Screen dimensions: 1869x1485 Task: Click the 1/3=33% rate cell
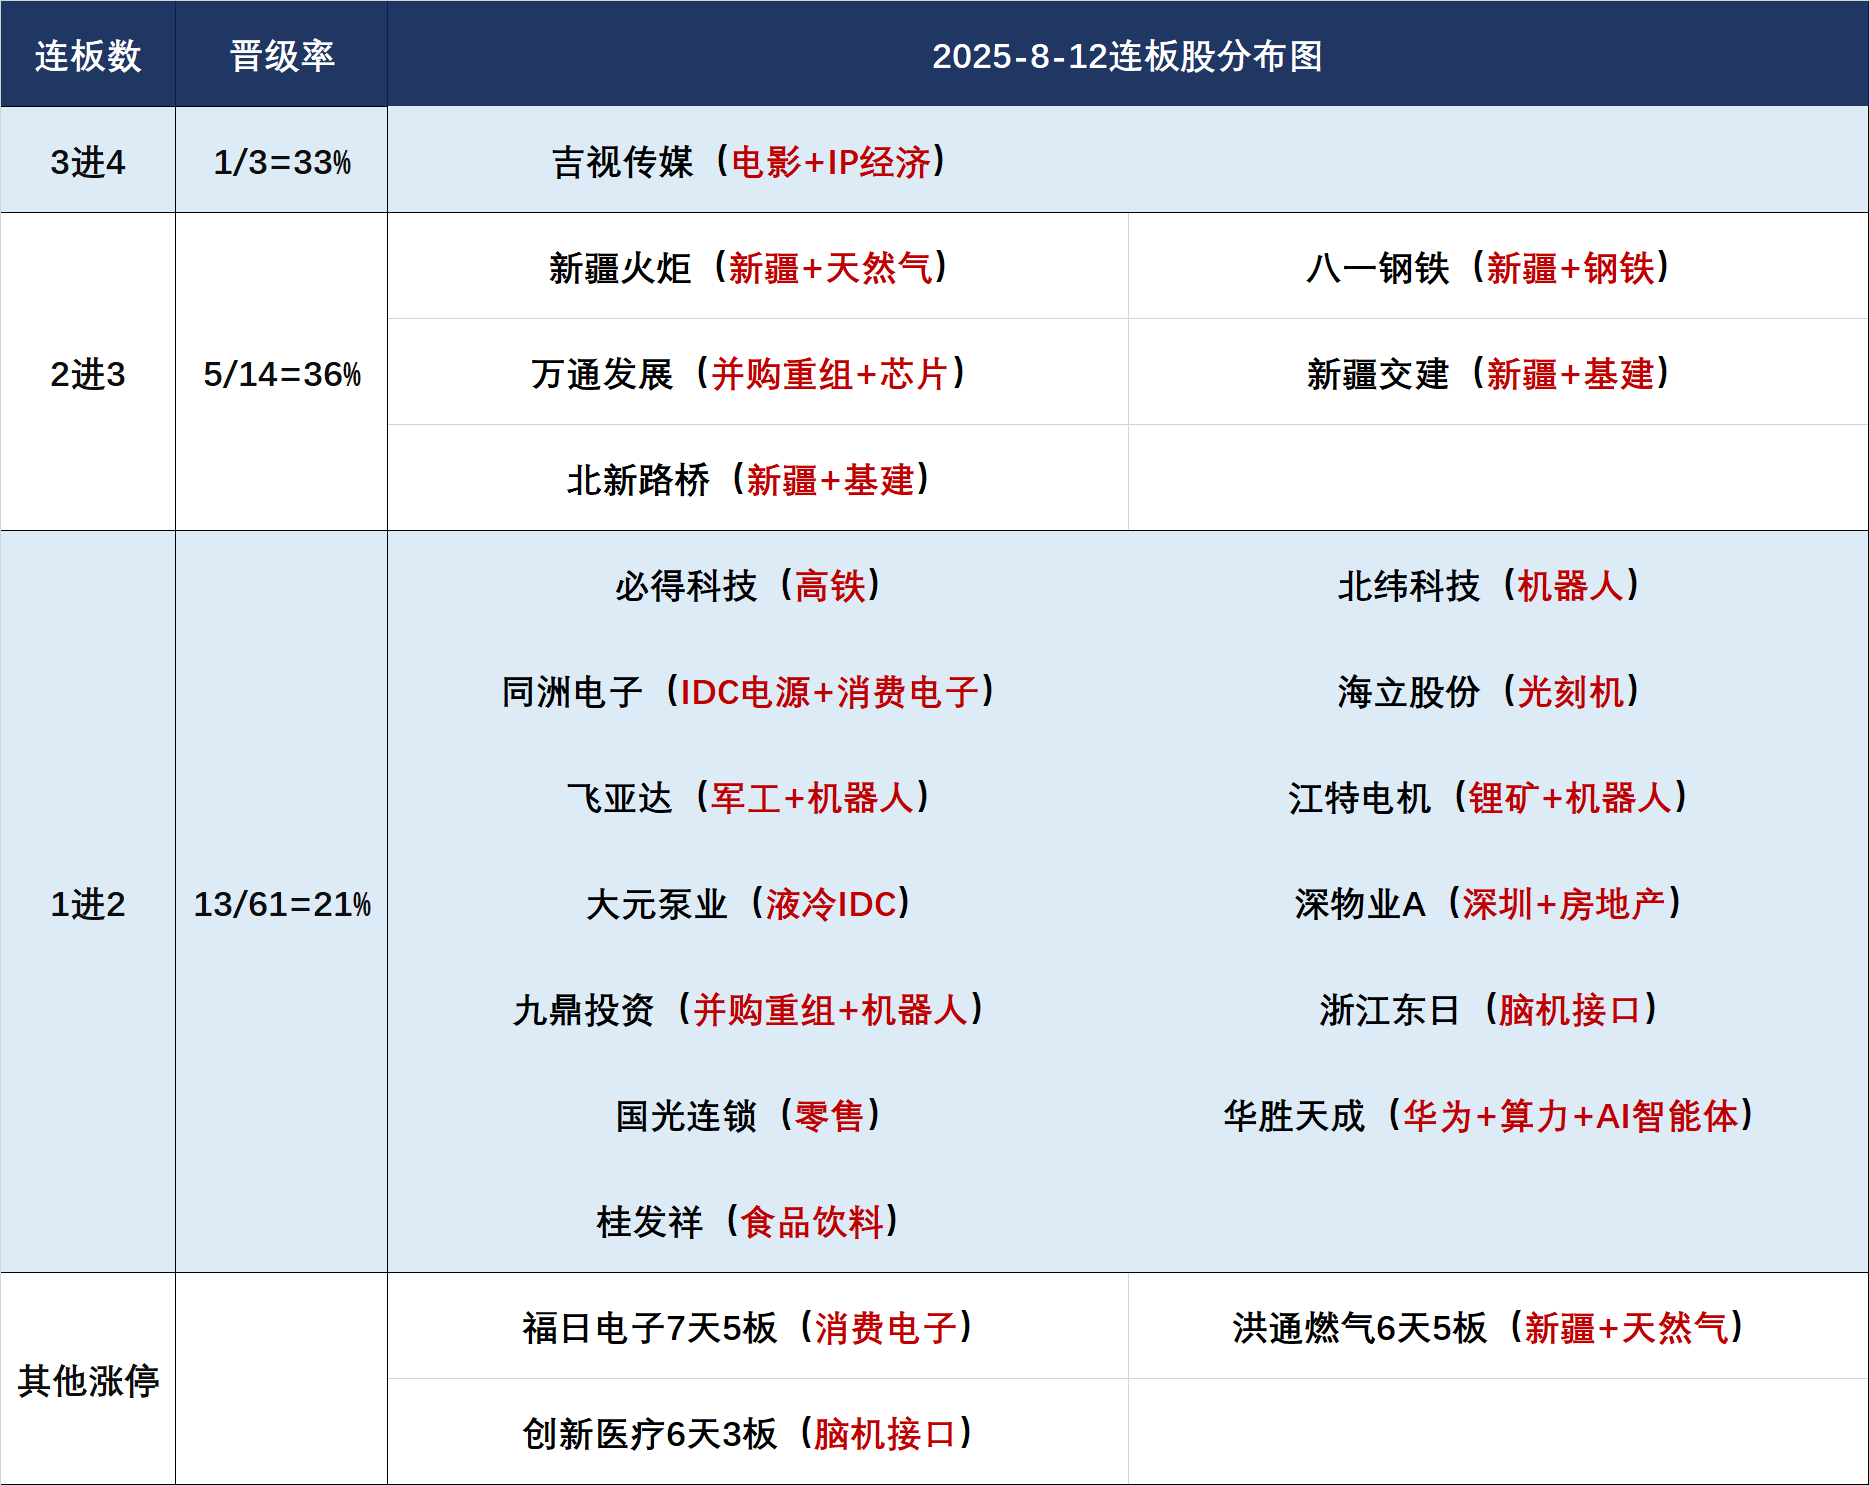click(282, 162)
